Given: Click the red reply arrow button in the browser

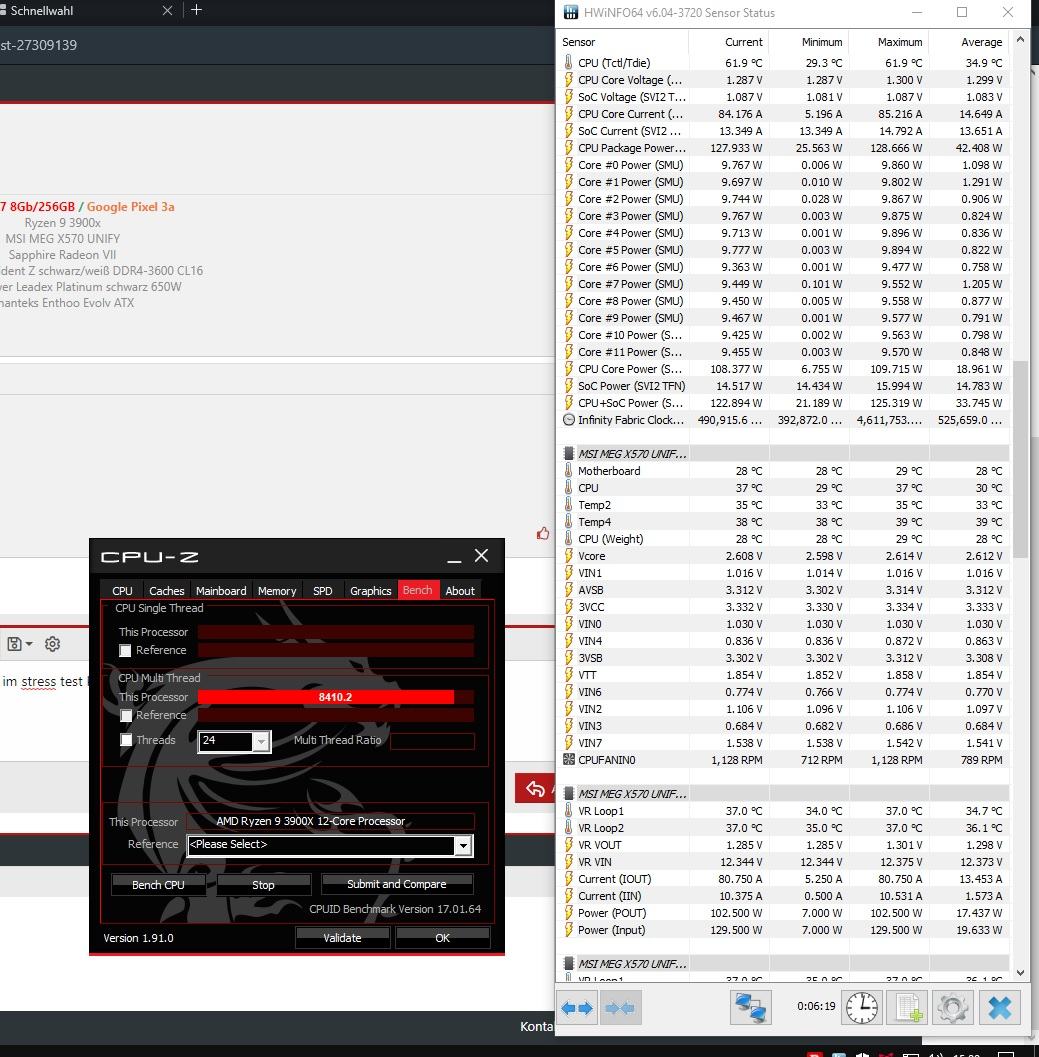Looking at the screenshot, I should click(x=535, y=788).
